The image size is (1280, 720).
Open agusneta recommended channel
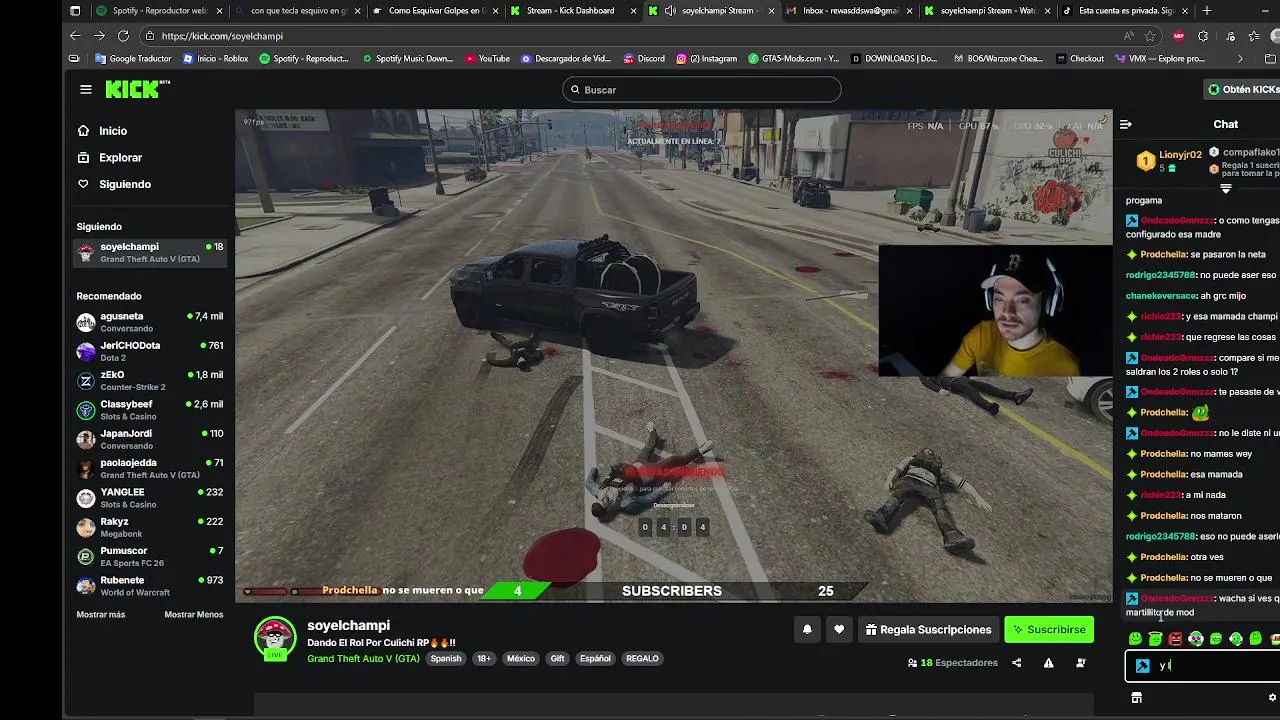tap(150, 322)
